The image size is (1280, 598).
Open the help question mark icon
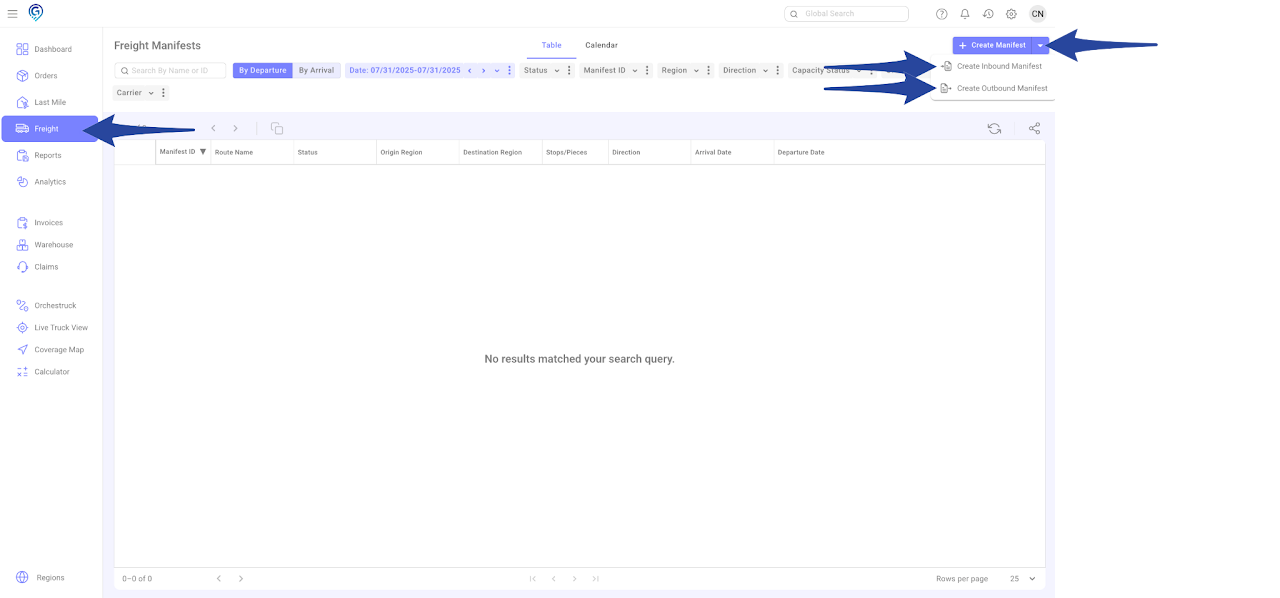point(941,14)
